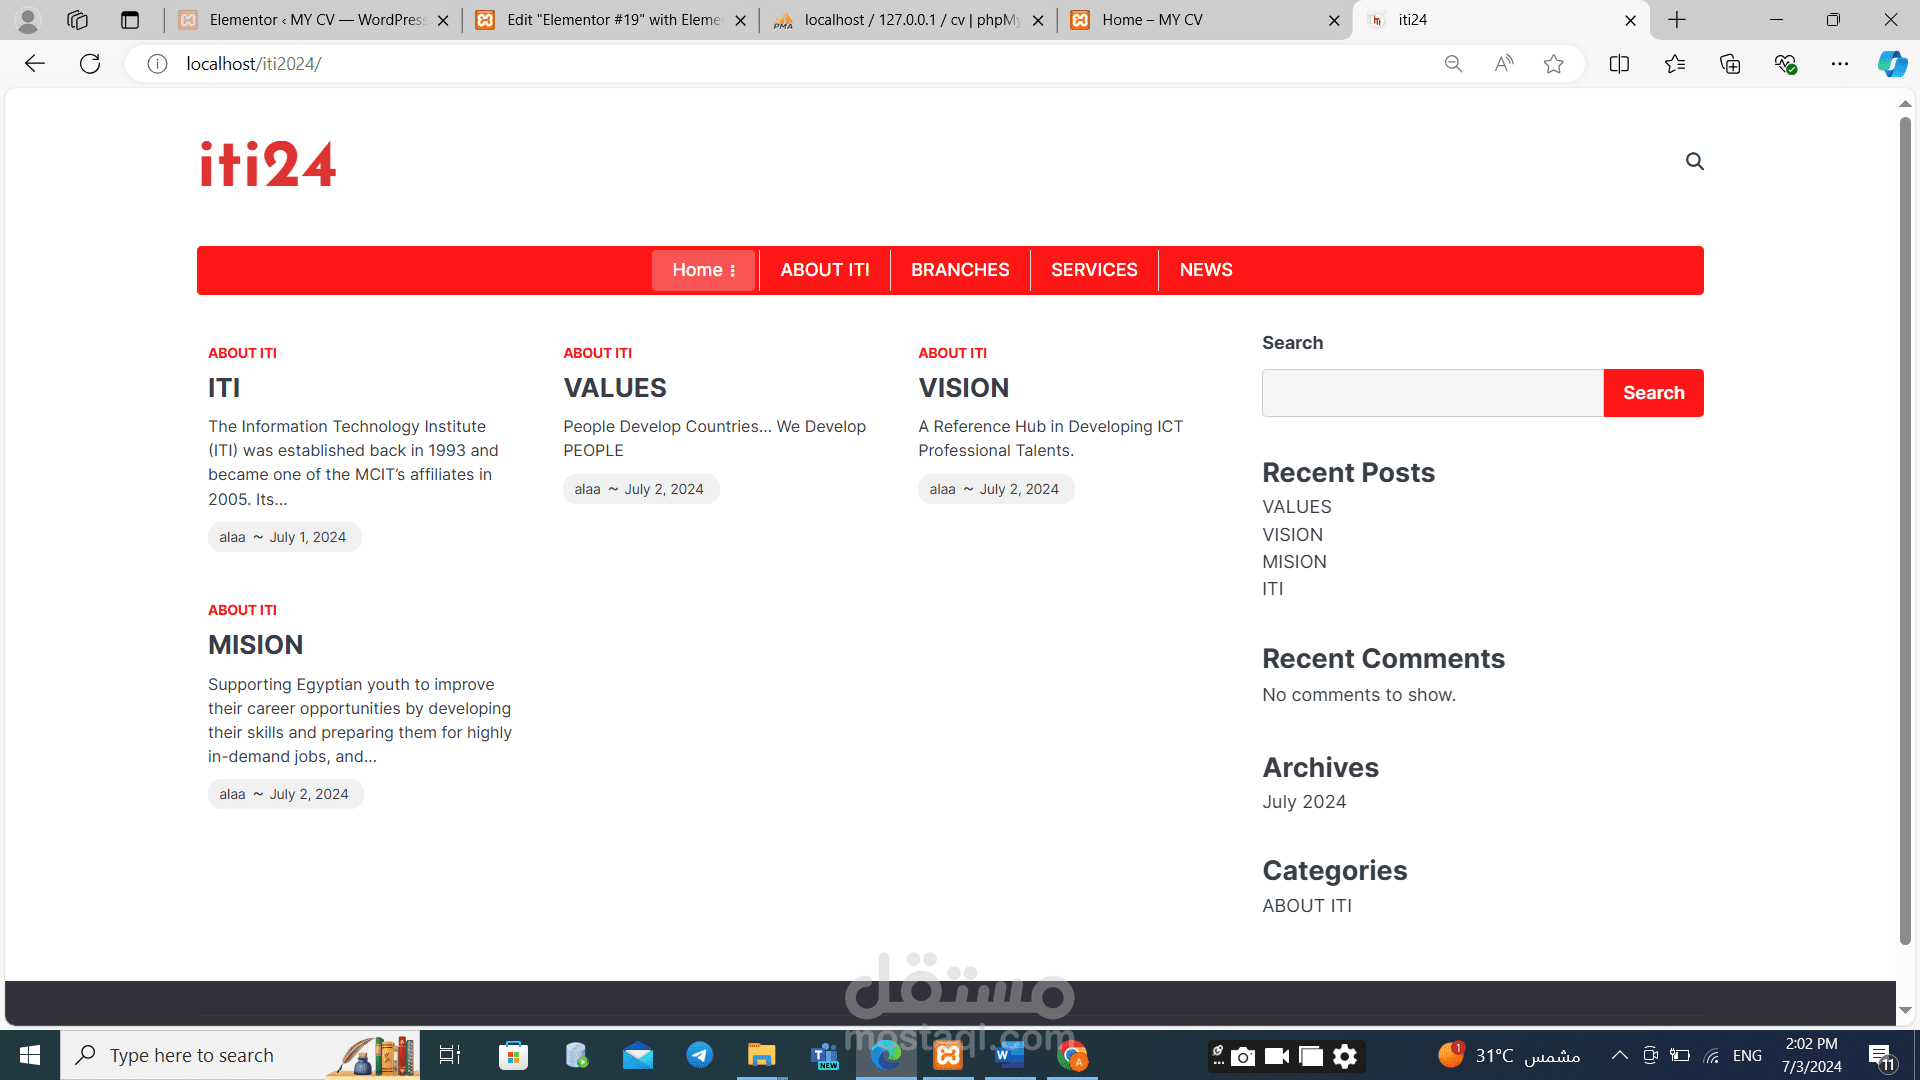Click July 1, 2024 date on ITI post

tap(307, 537)
